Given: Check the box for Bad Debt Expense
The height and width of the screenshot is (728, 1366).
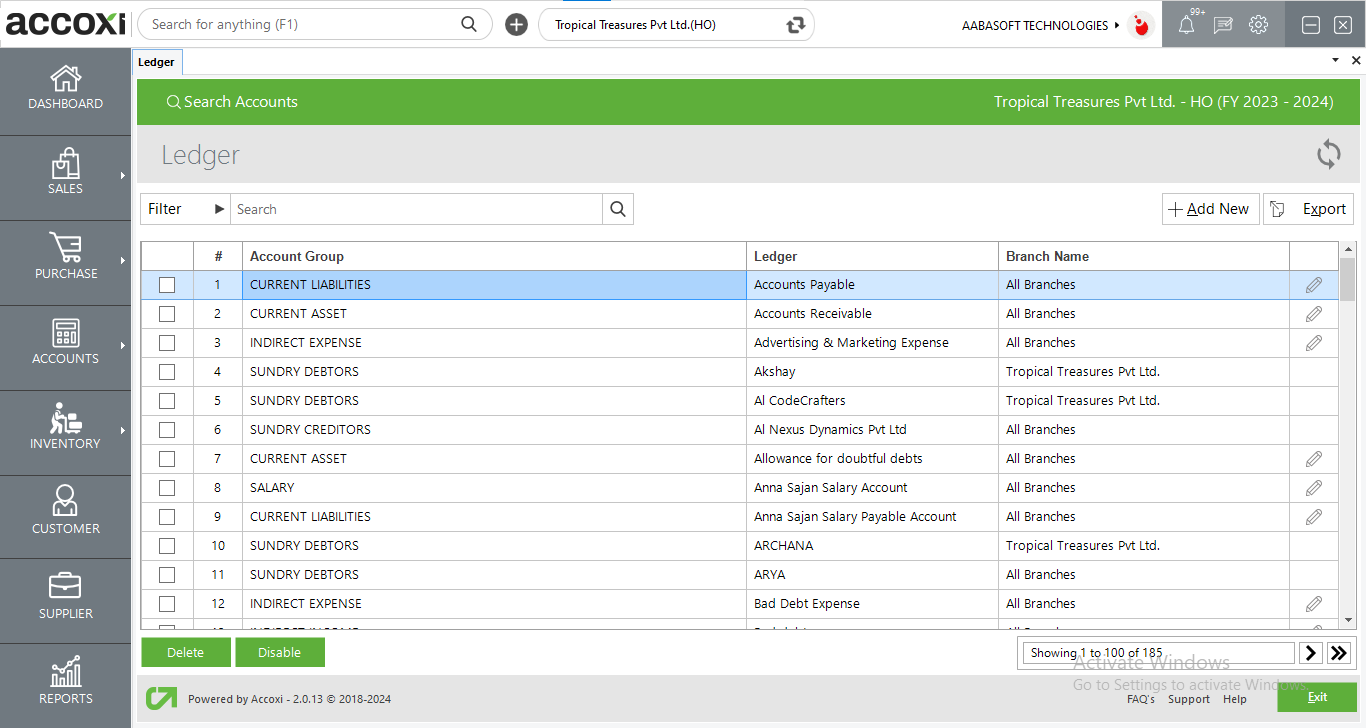Looking at the screenshot, I should coord(167,604).
